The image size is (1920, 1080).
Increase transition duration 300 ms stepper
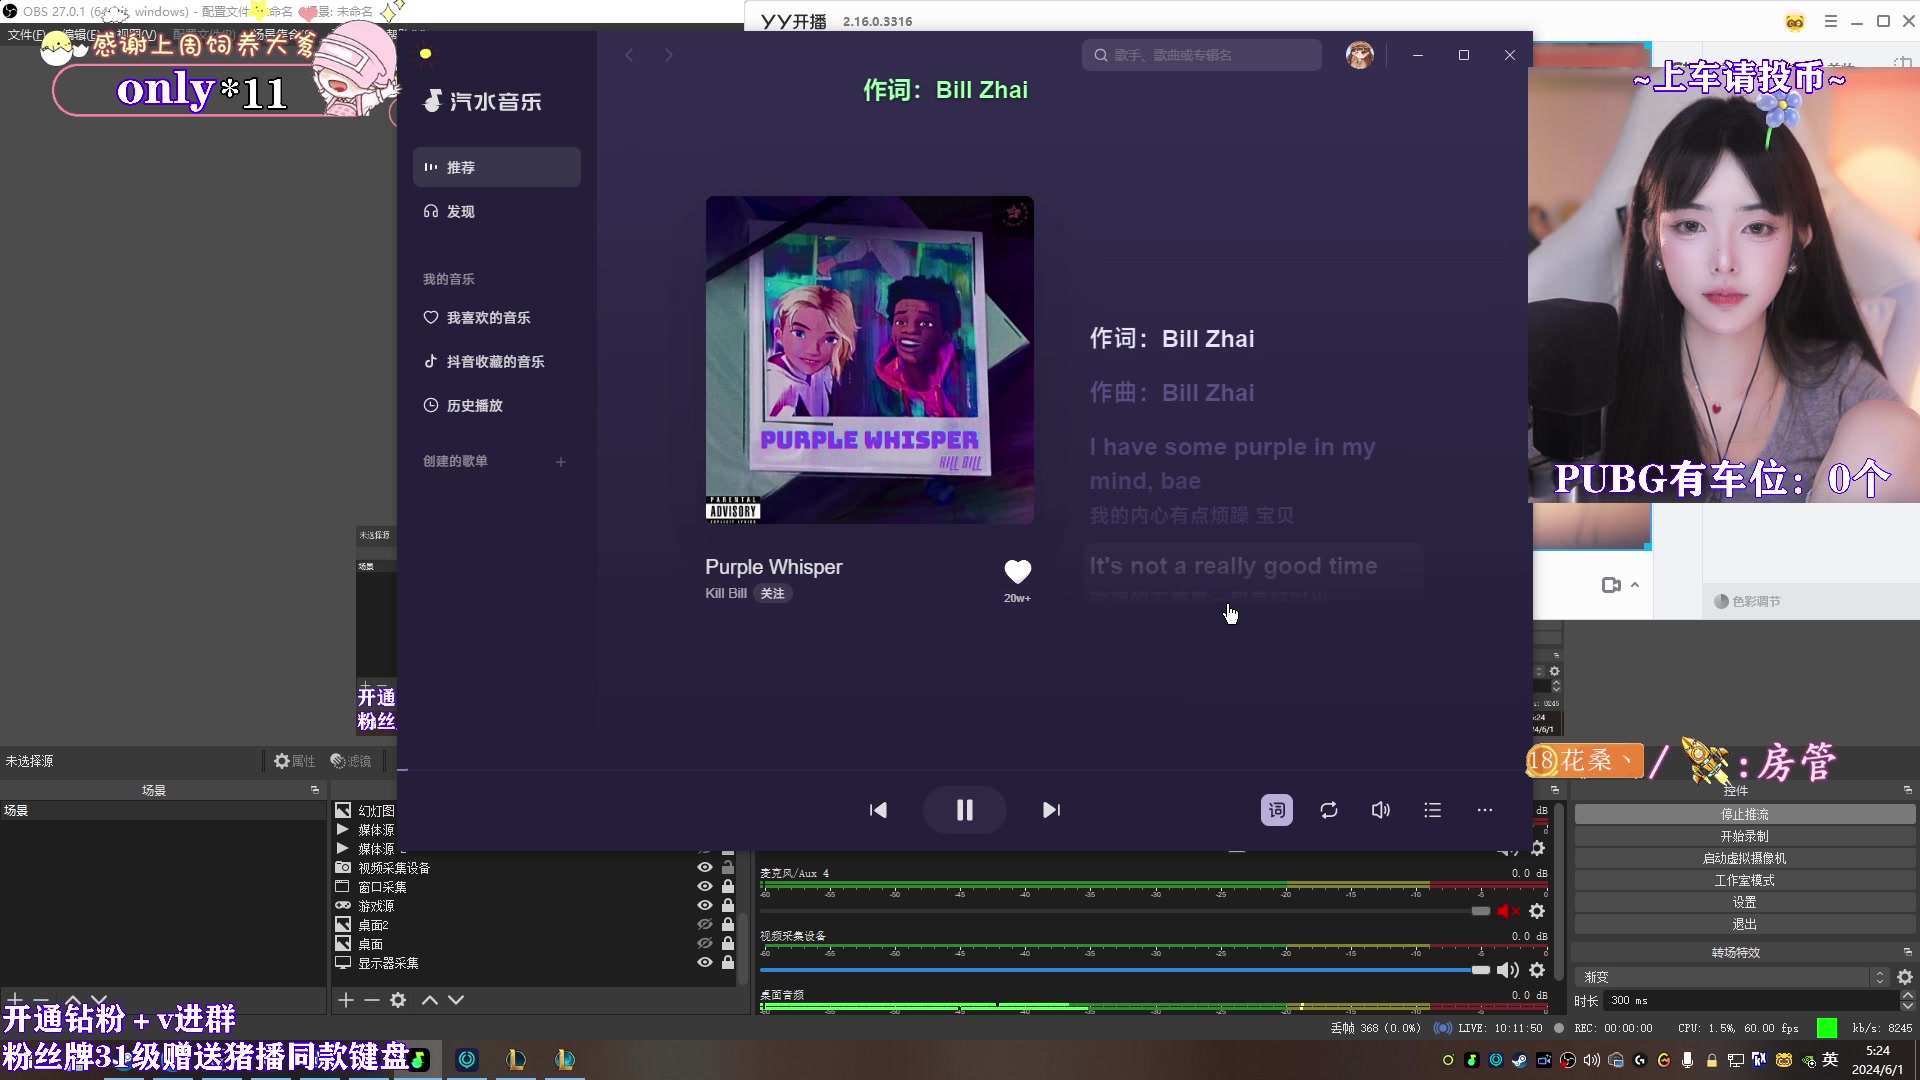(x=1908, y=996)
